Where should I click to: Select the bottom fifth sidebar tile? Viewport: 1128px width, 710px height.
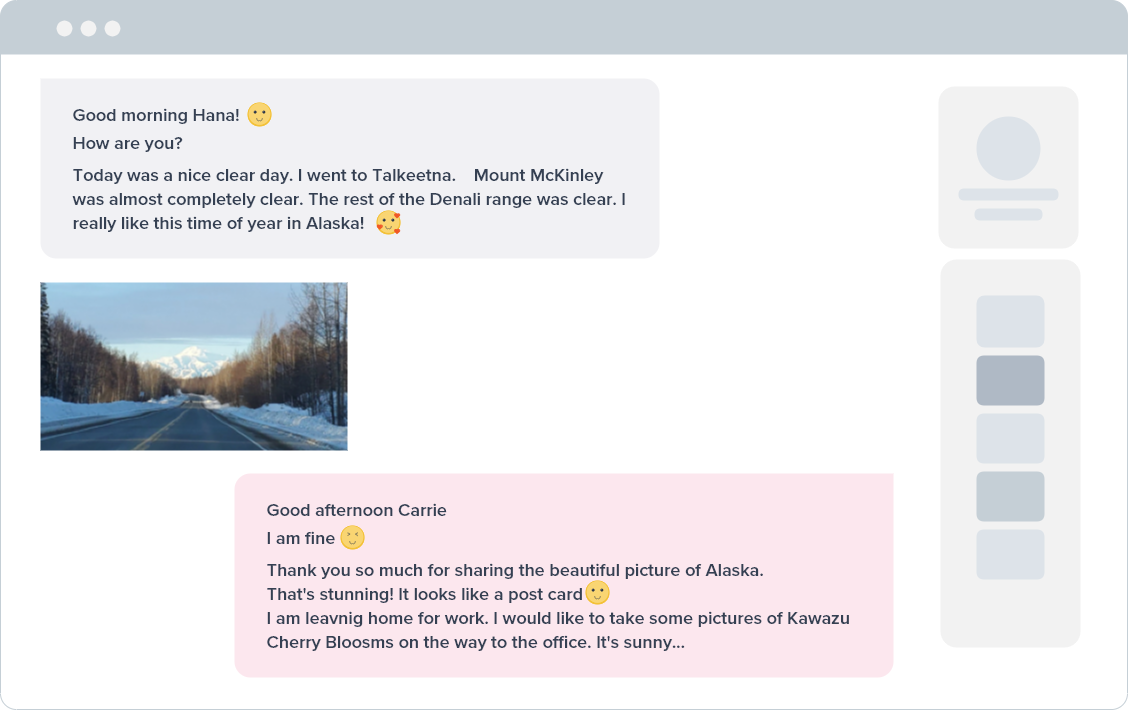[1010, 555]
